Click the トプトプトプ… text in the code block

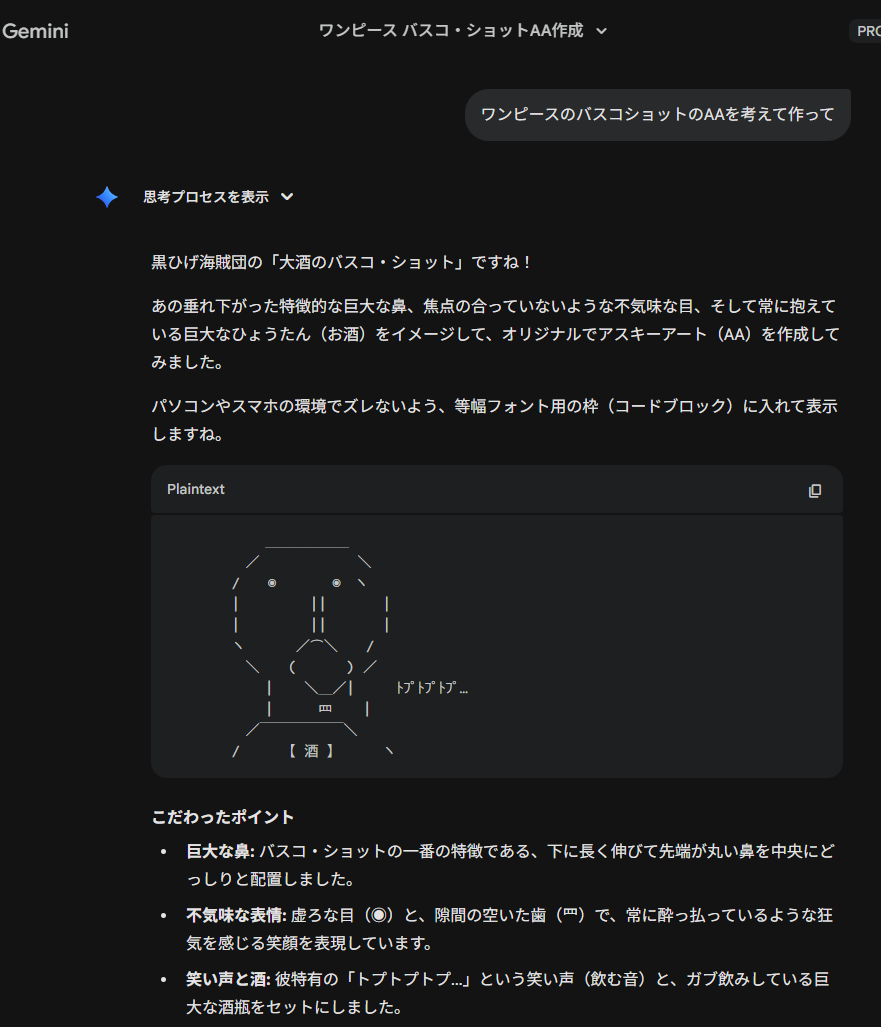point(431,688)
